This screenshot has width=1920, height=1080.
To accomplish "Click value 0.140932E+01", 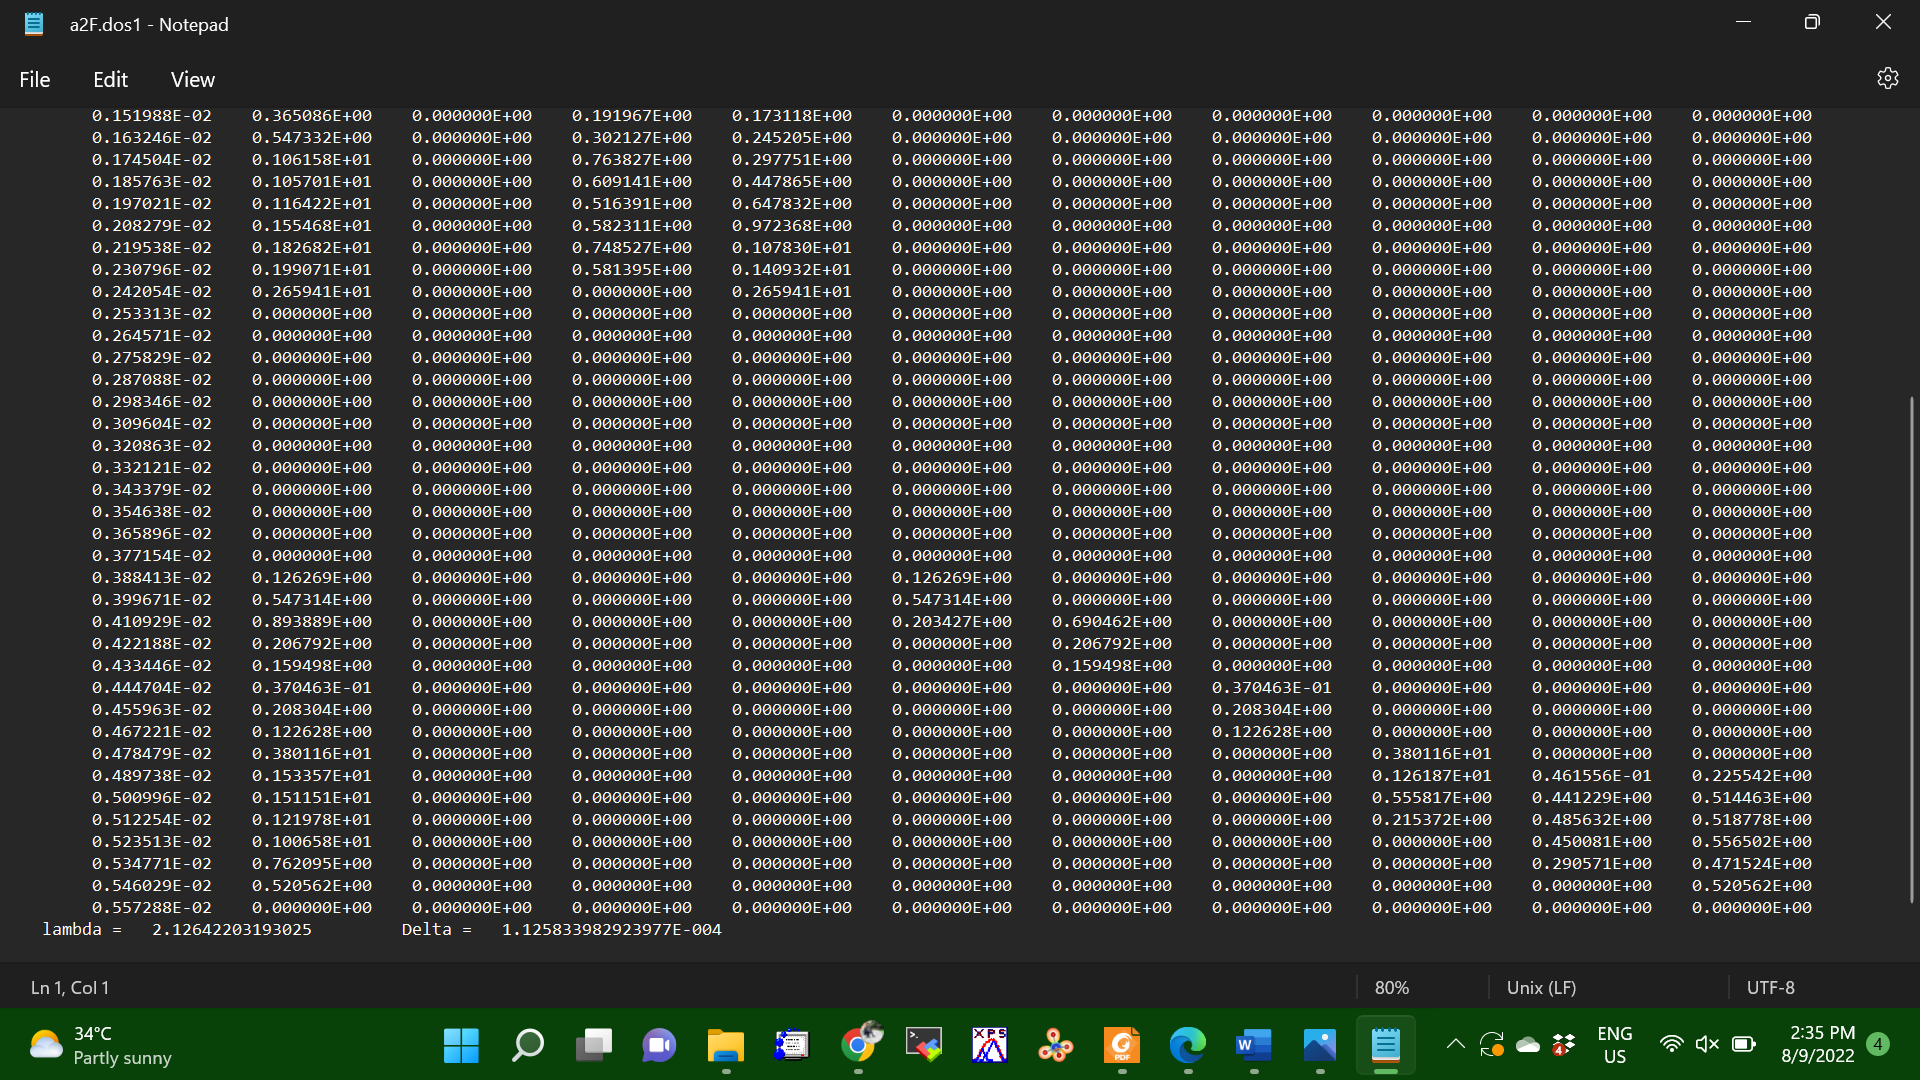I will (x=792, y=270).
